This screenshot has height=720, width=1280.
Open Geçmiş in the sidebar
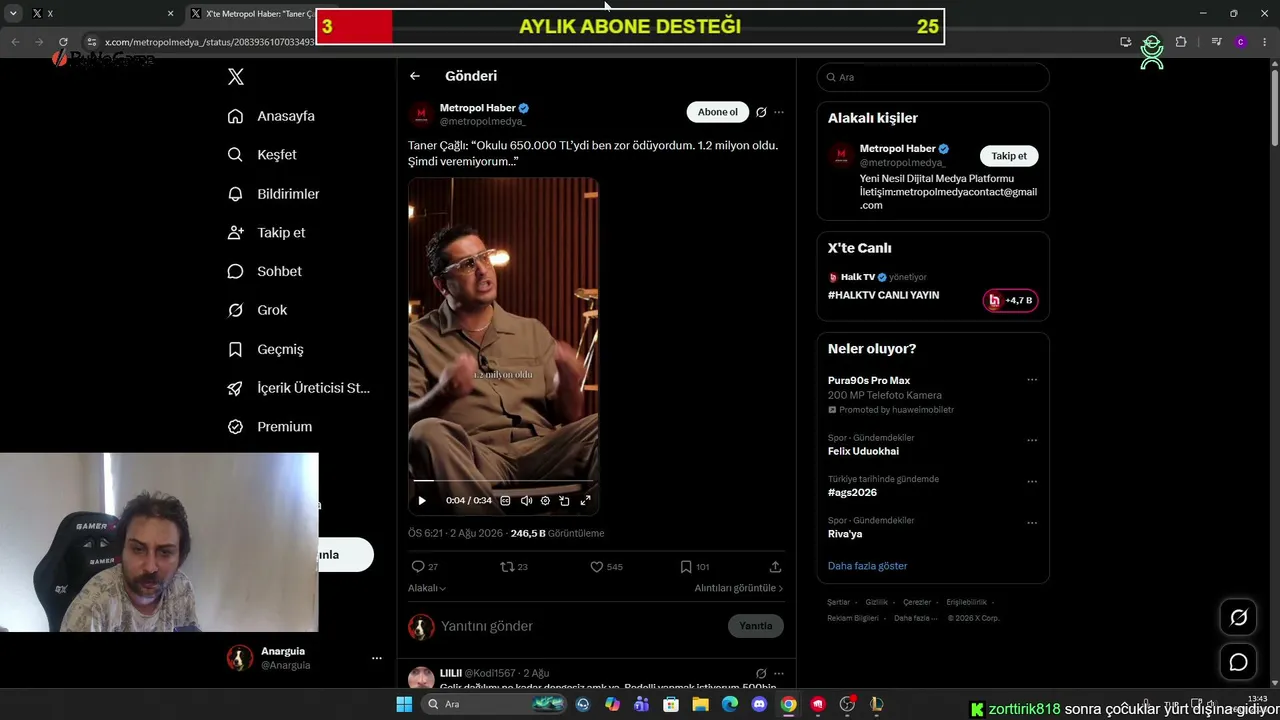[265, 349]
